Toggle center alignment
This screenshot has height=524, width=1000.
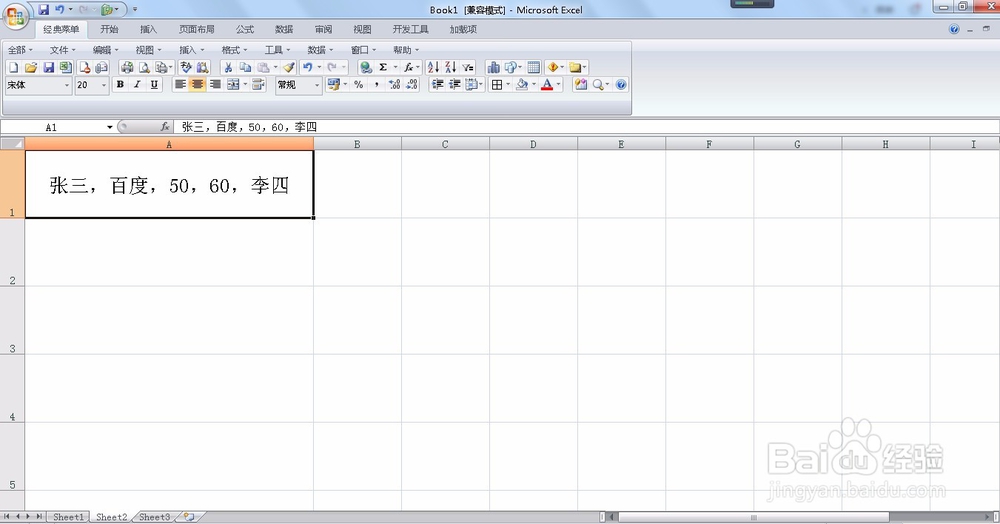[198, 84]
